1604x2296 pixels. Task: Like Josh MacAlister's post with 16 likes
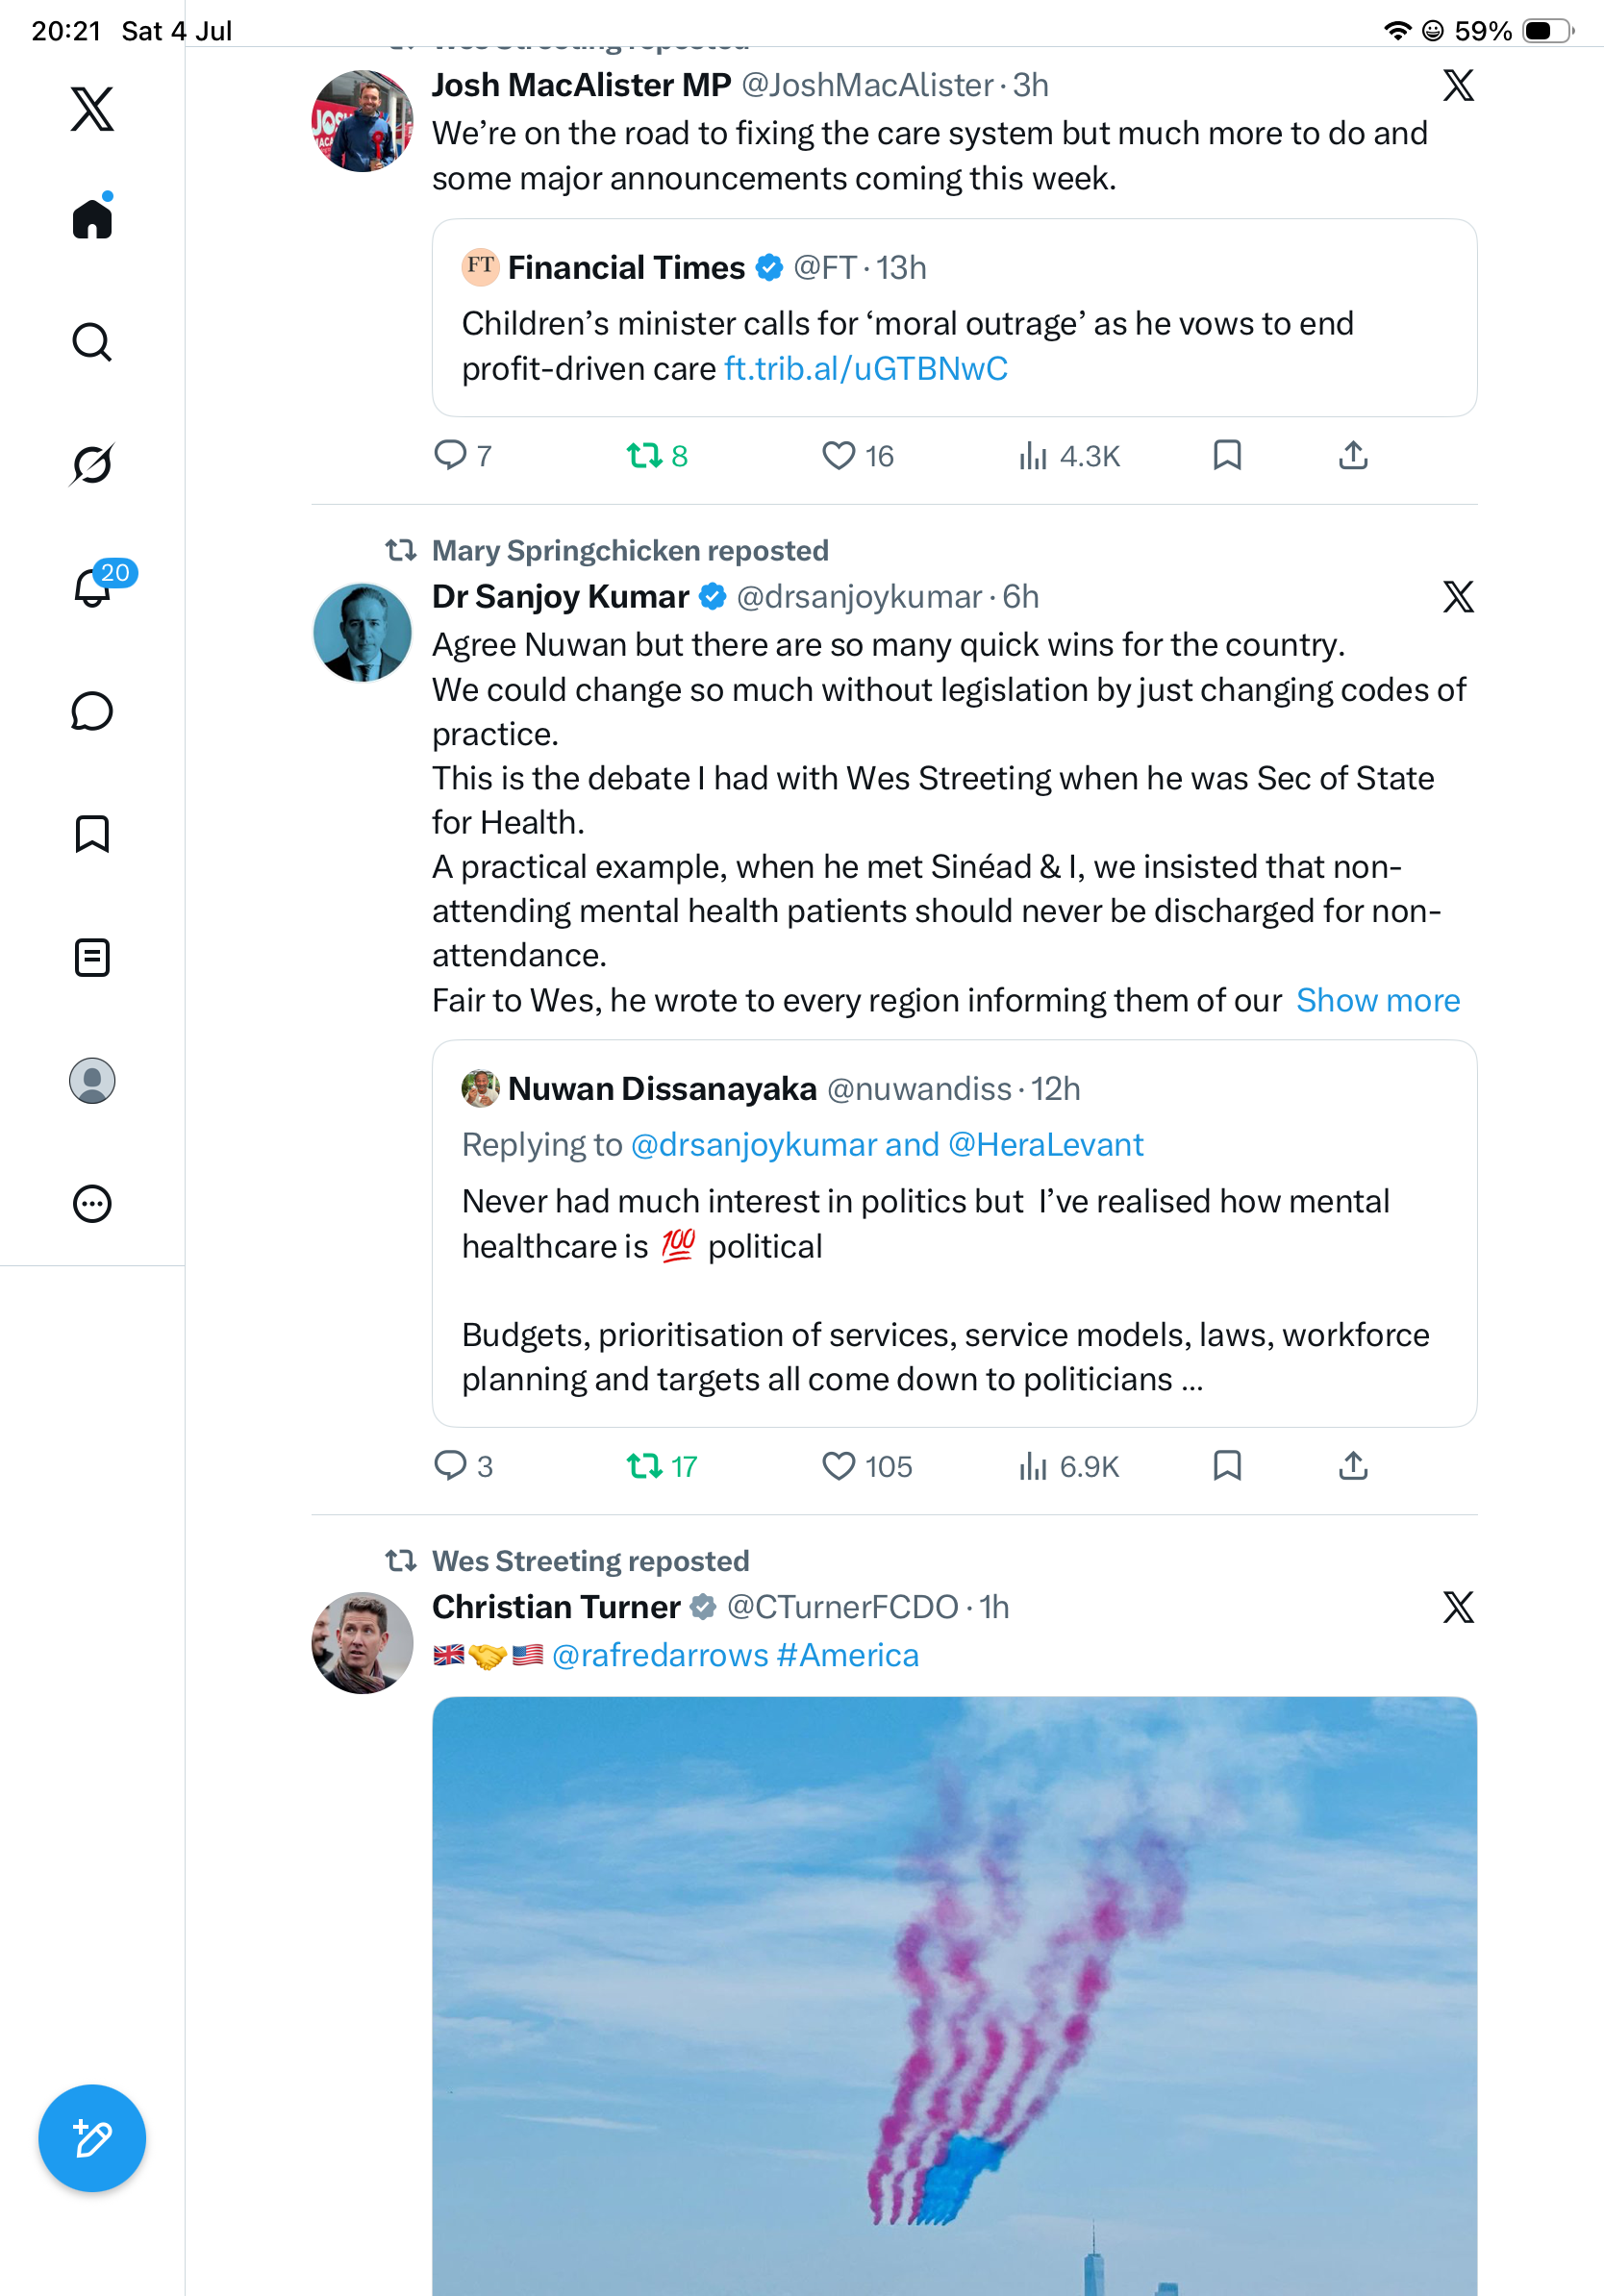coord(857,456)
